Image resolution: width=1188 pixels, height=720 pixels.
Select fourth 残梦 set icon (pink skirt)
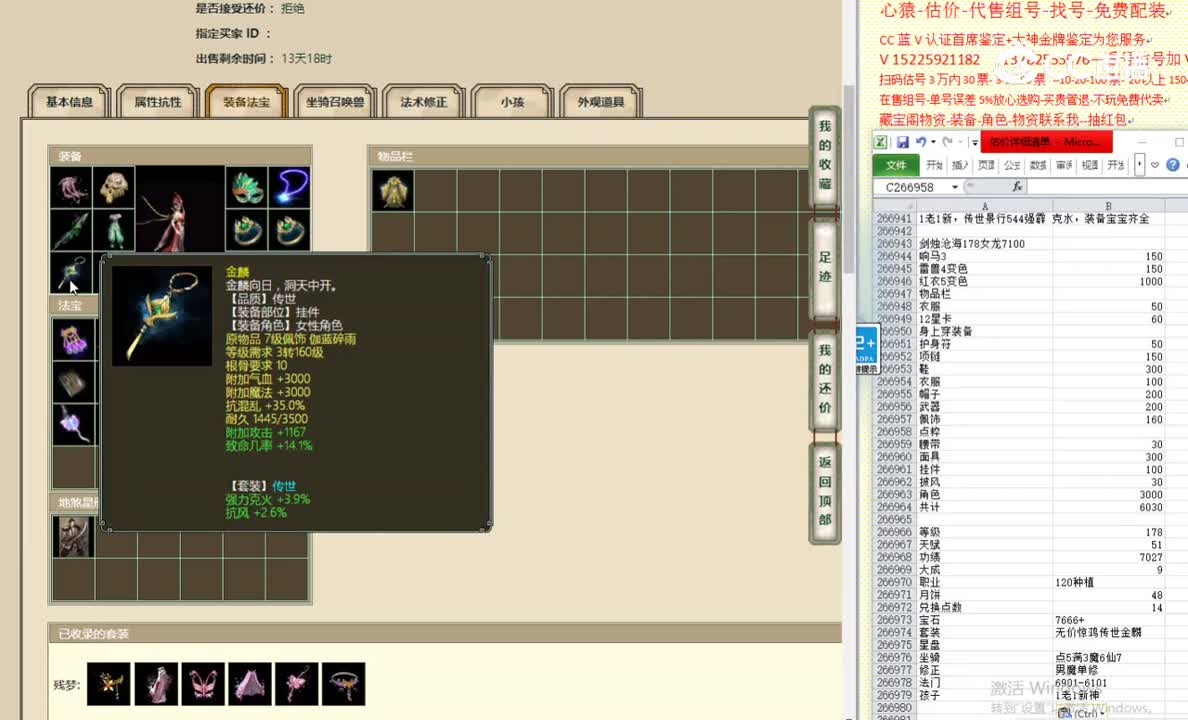[250, 684]
